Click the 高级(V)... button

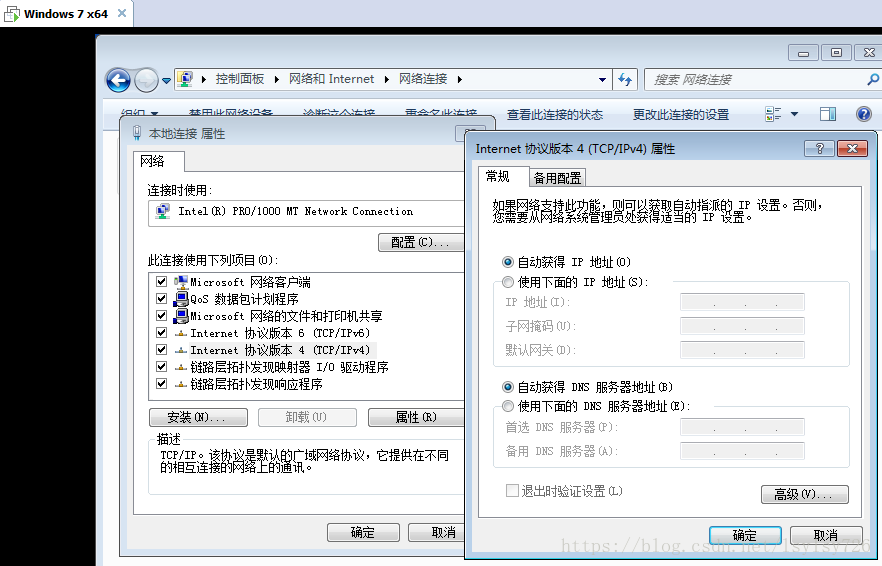804,494
